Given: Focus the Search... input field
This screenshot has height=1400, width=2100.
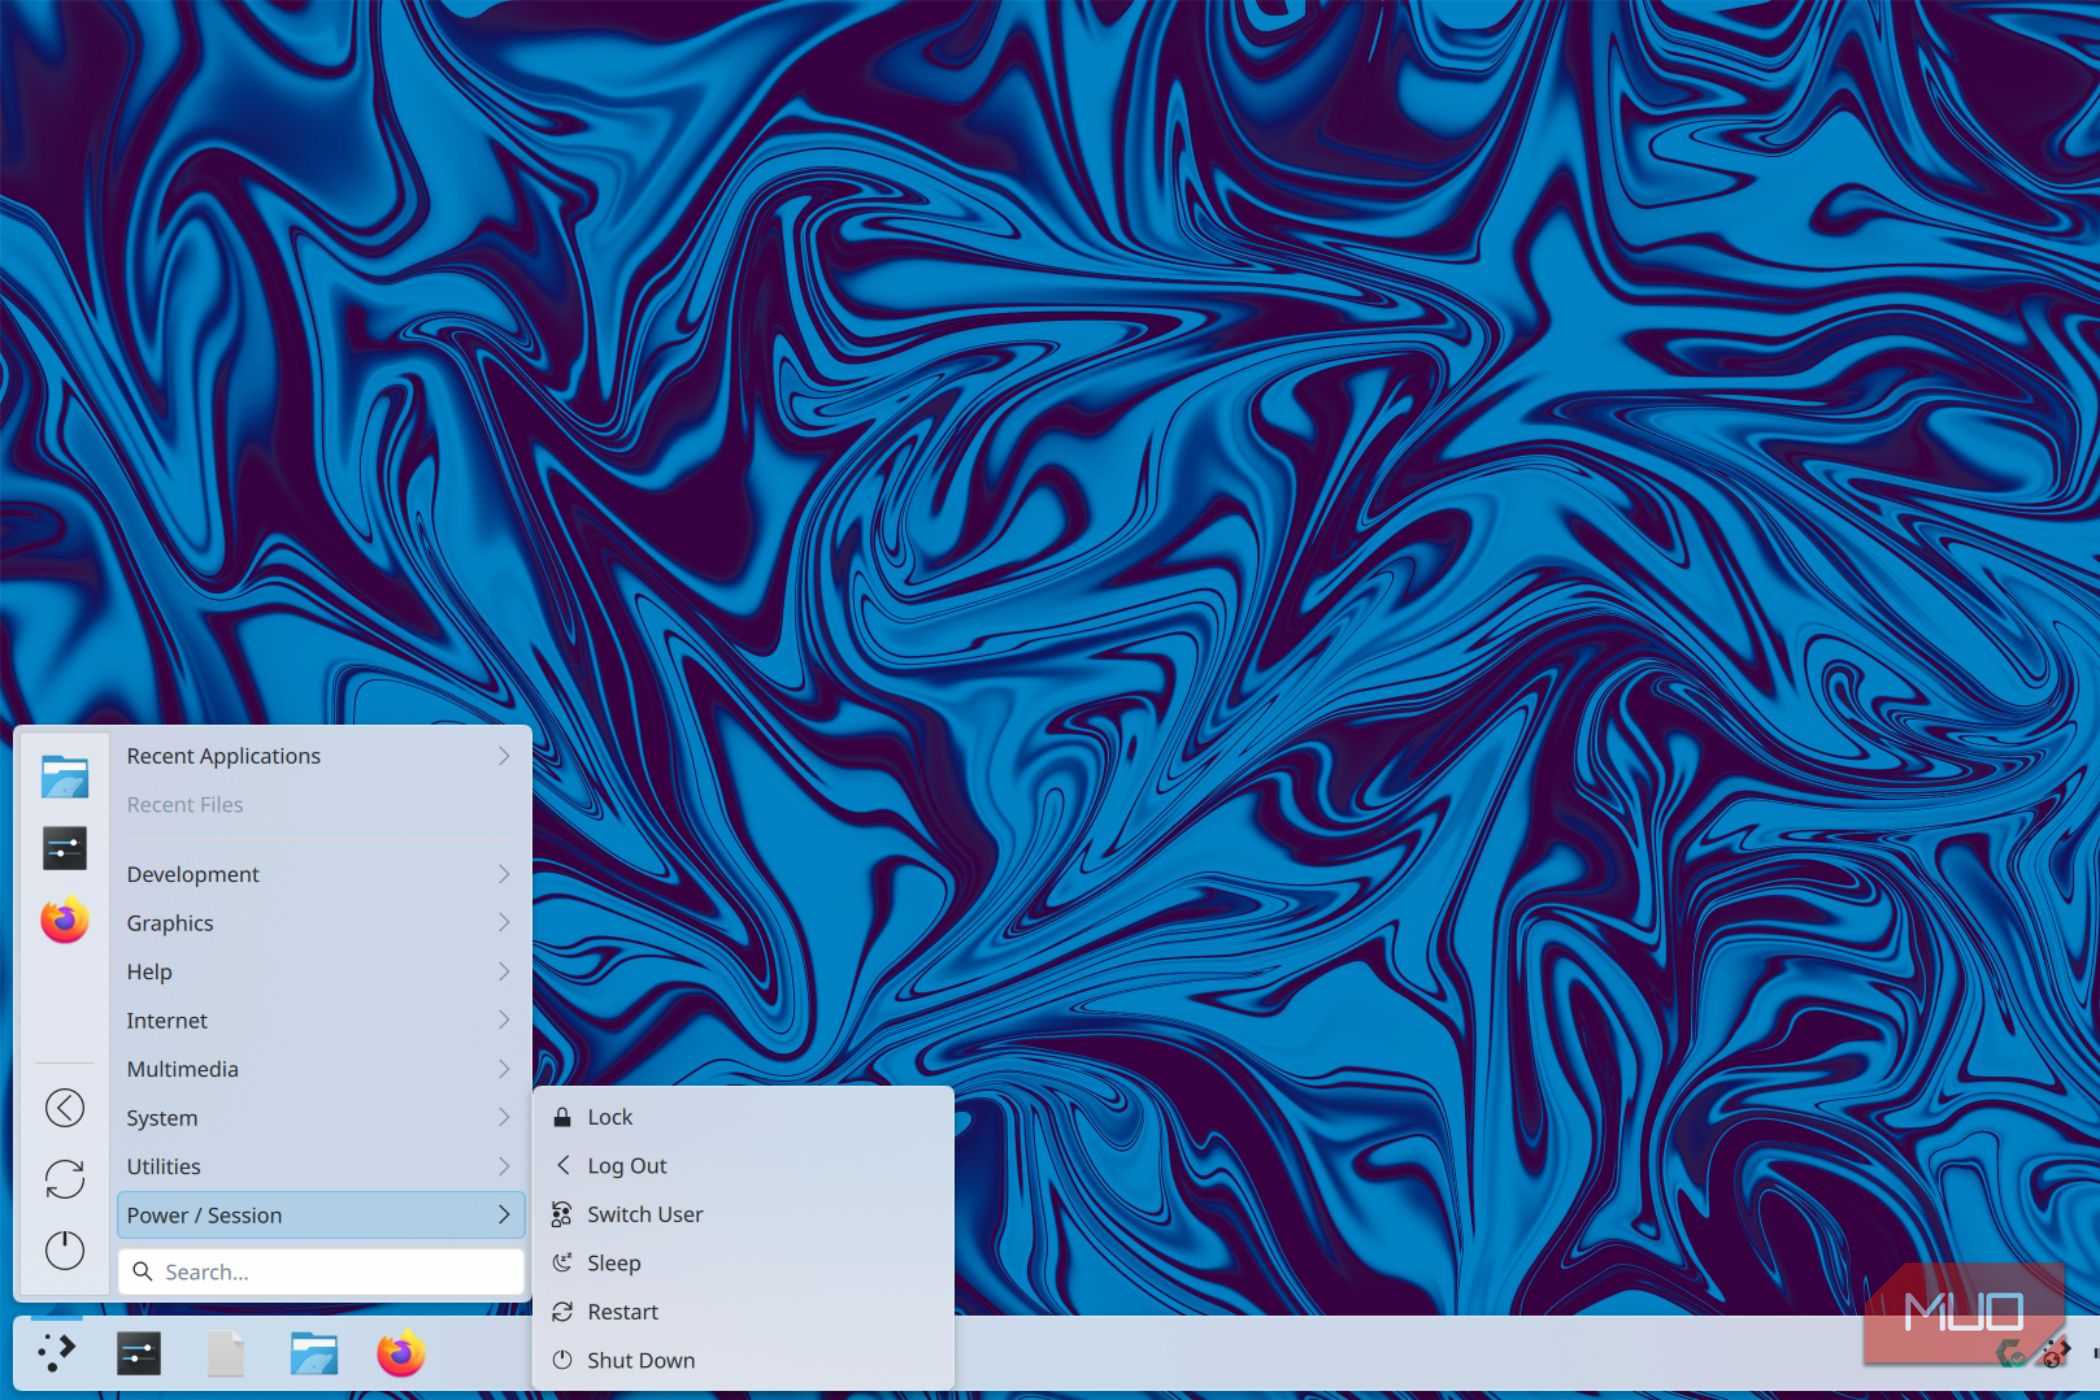Looking at the screenshot, I should click(x=320, y=1272).
